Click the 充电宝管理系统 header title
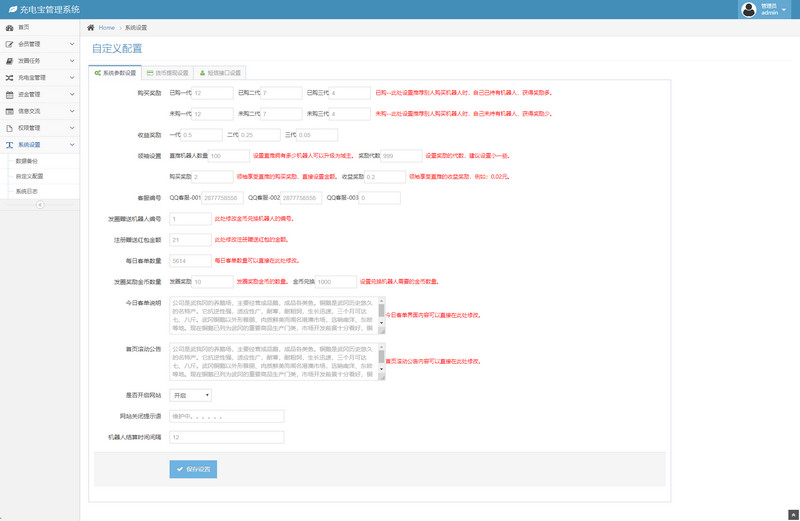Screen dimensions: 800x521 49,9
